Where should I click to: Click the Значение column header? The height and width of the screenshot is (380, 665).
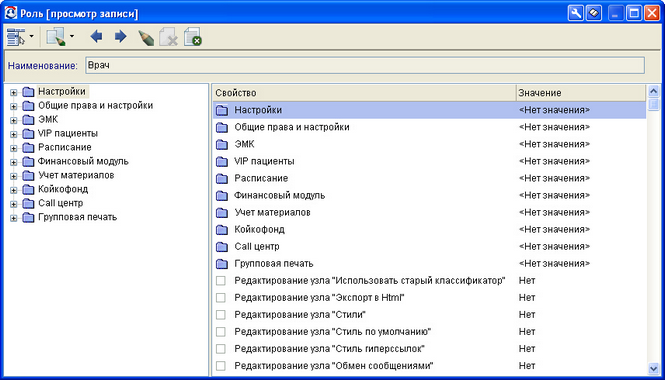(x=581, y=93)
